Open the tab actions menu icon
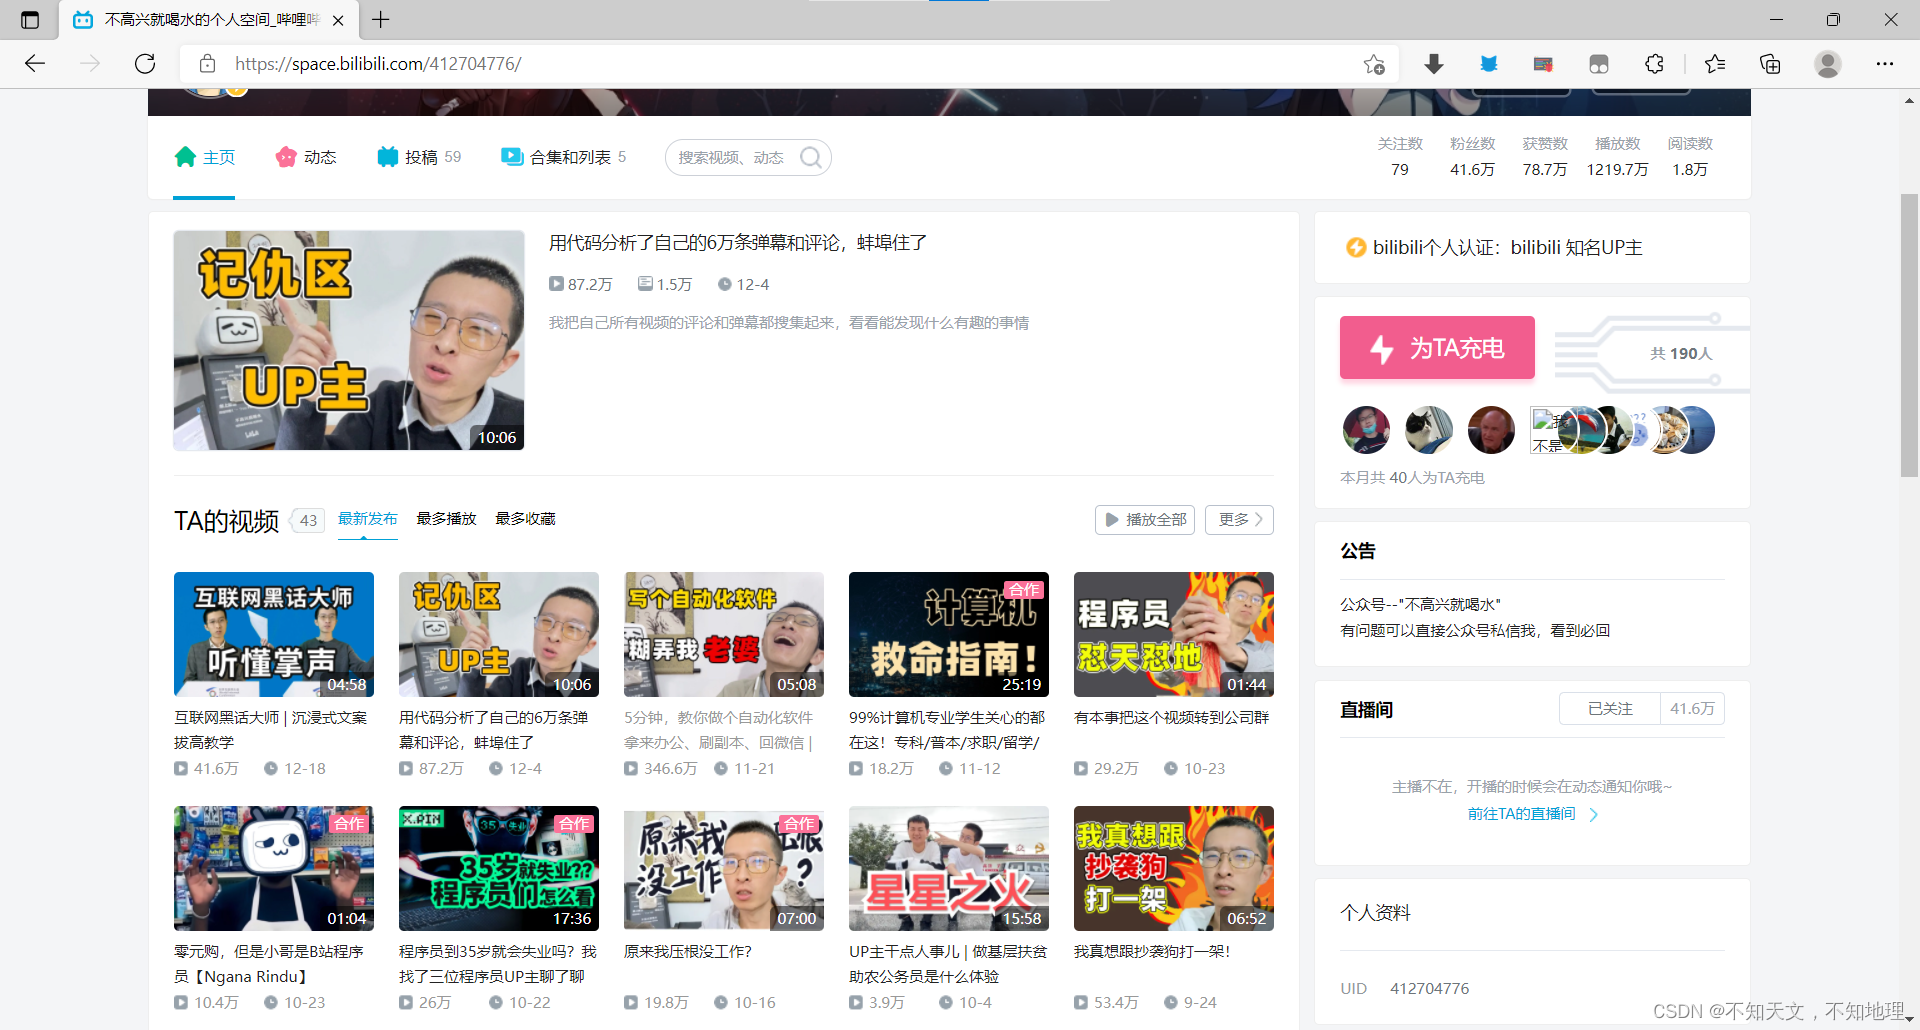The height and width of the screenshot is (1030, 1920). click(30, 20)
